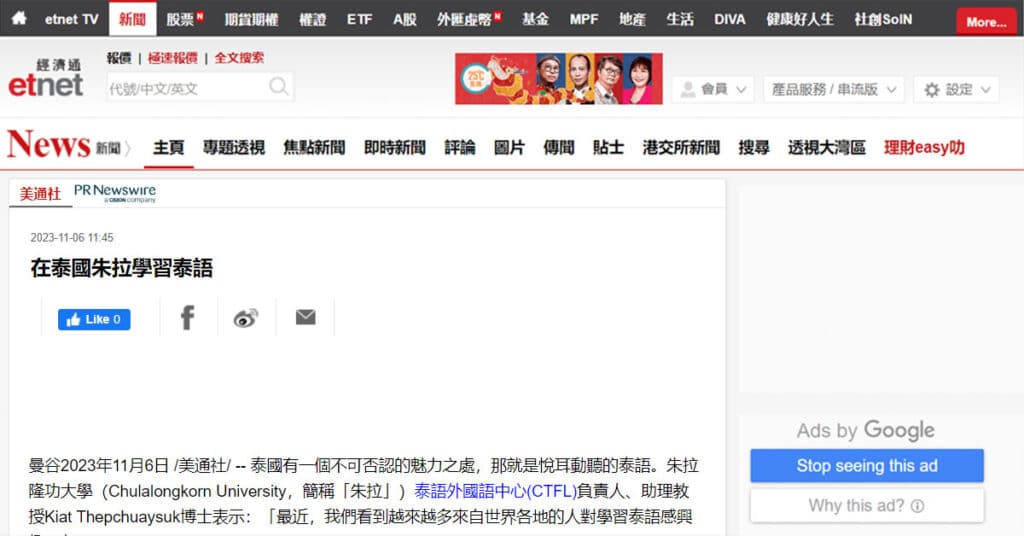1024x536 pixels.
Task: Open the More... menu button
Action: [x=986, y=22]
